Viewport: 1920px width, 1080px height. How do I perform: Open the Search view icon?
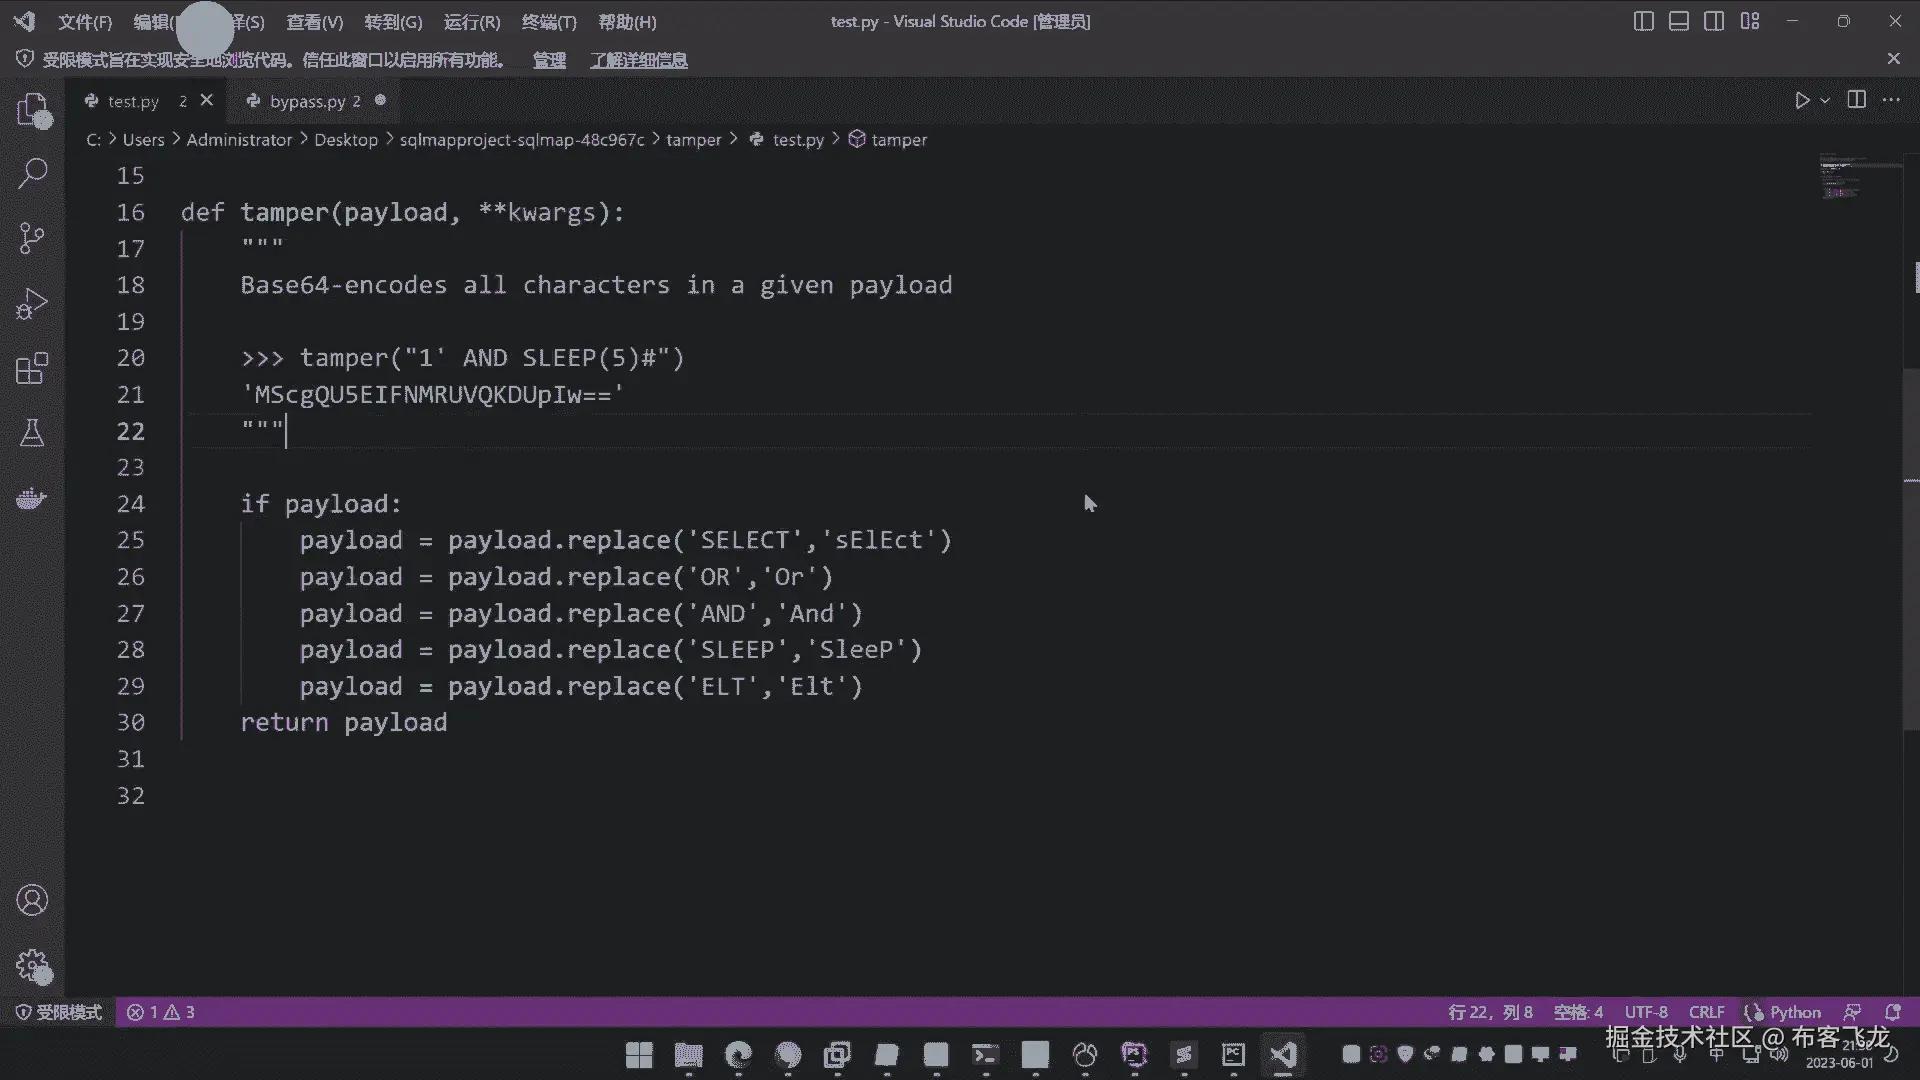(x=32, y=174)
